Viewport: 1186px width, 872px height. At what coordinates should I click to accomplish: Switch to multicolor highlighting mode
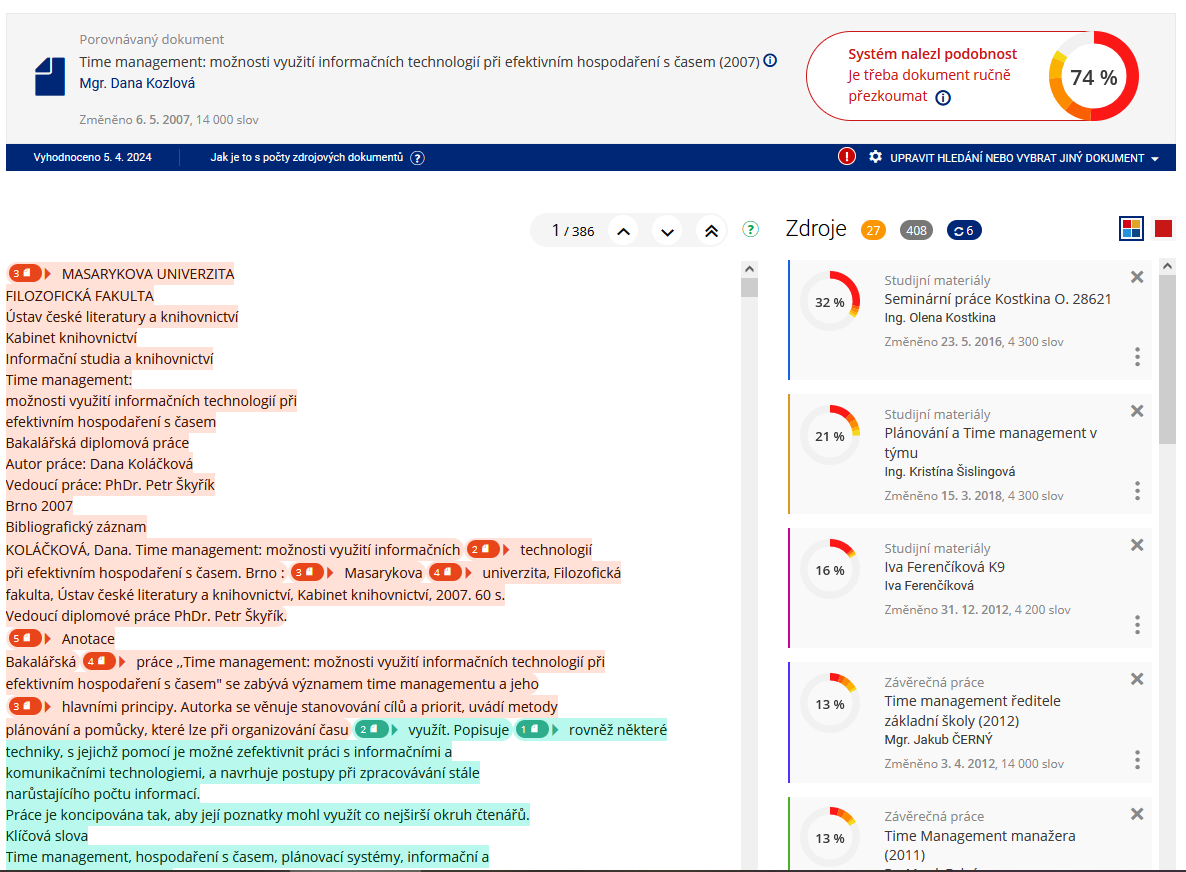click(x=1131, y=228)
